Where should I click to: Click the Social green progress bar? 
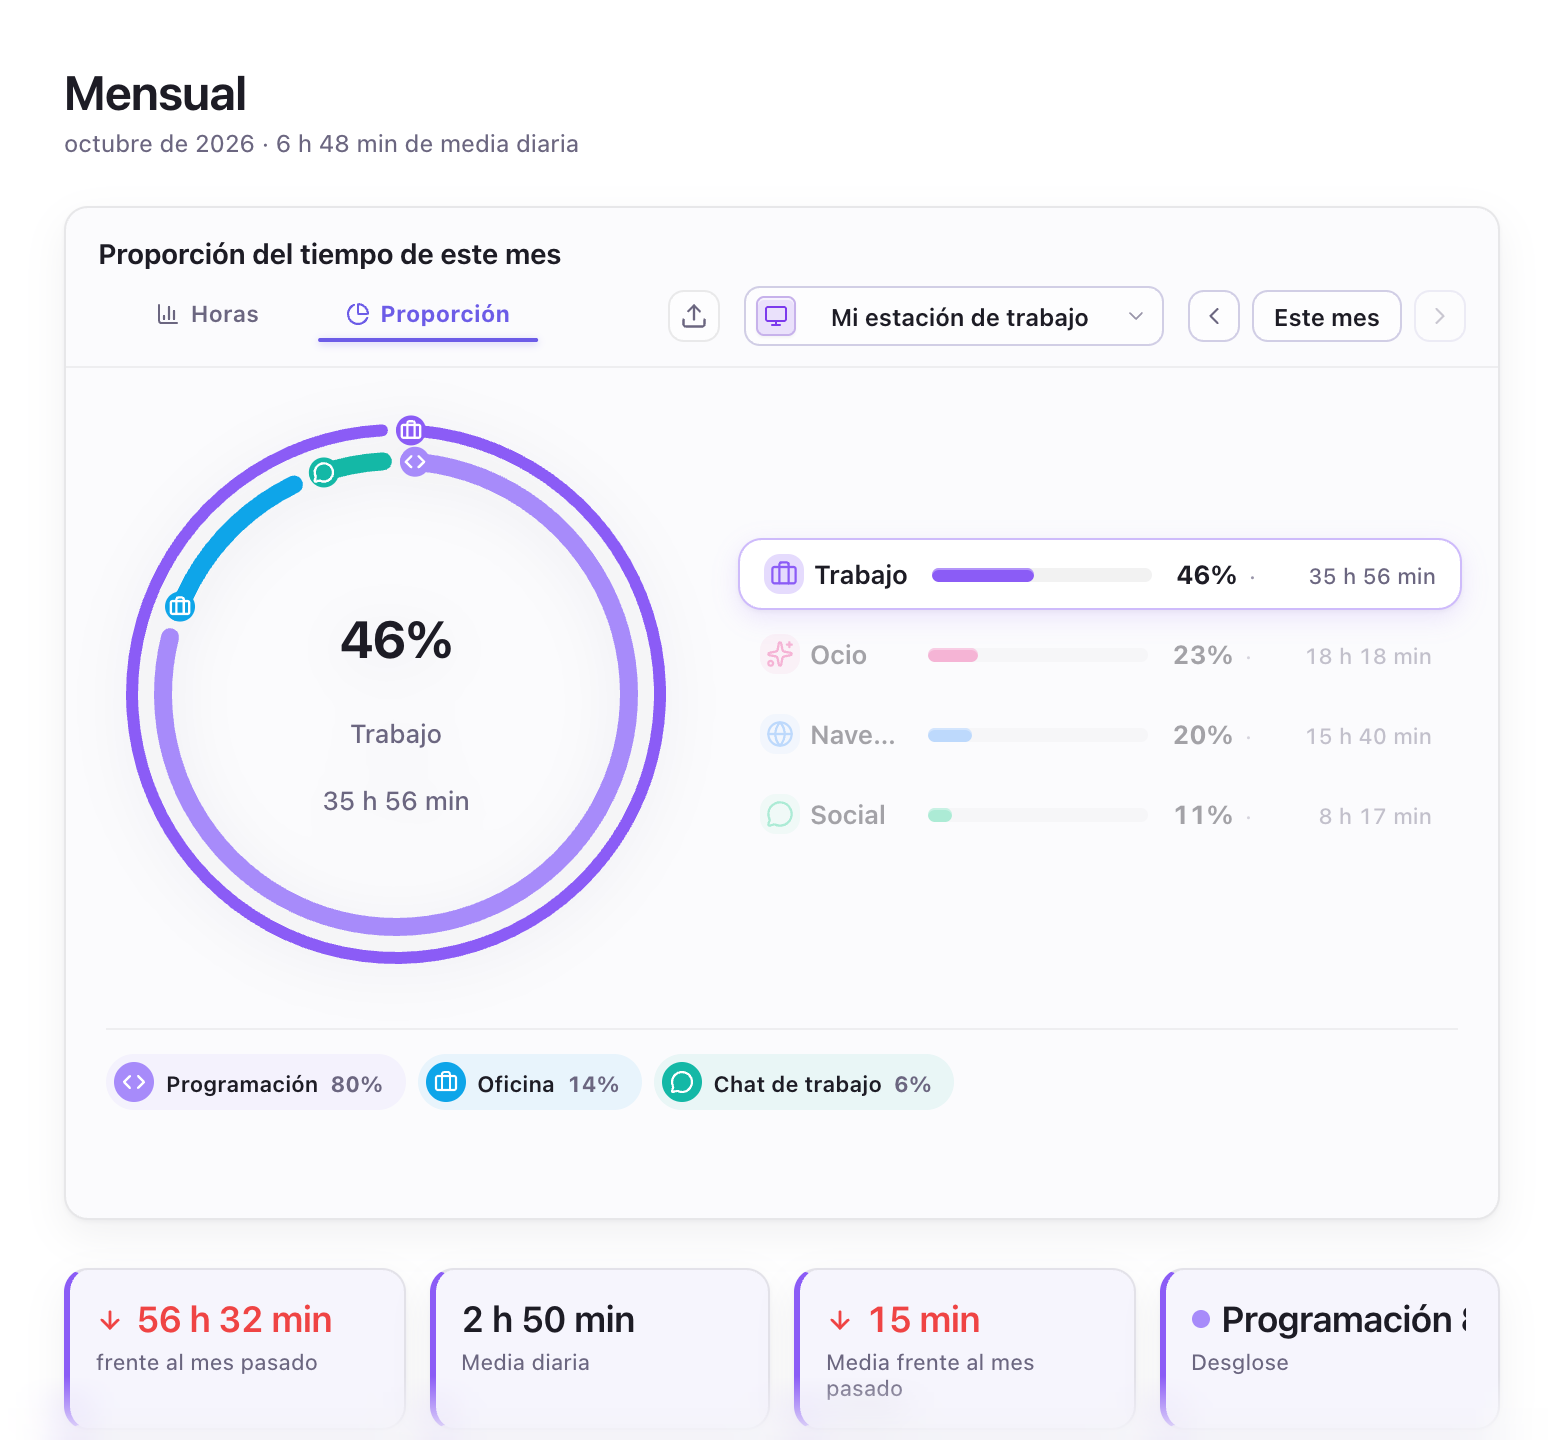[x=1037, y=815]
